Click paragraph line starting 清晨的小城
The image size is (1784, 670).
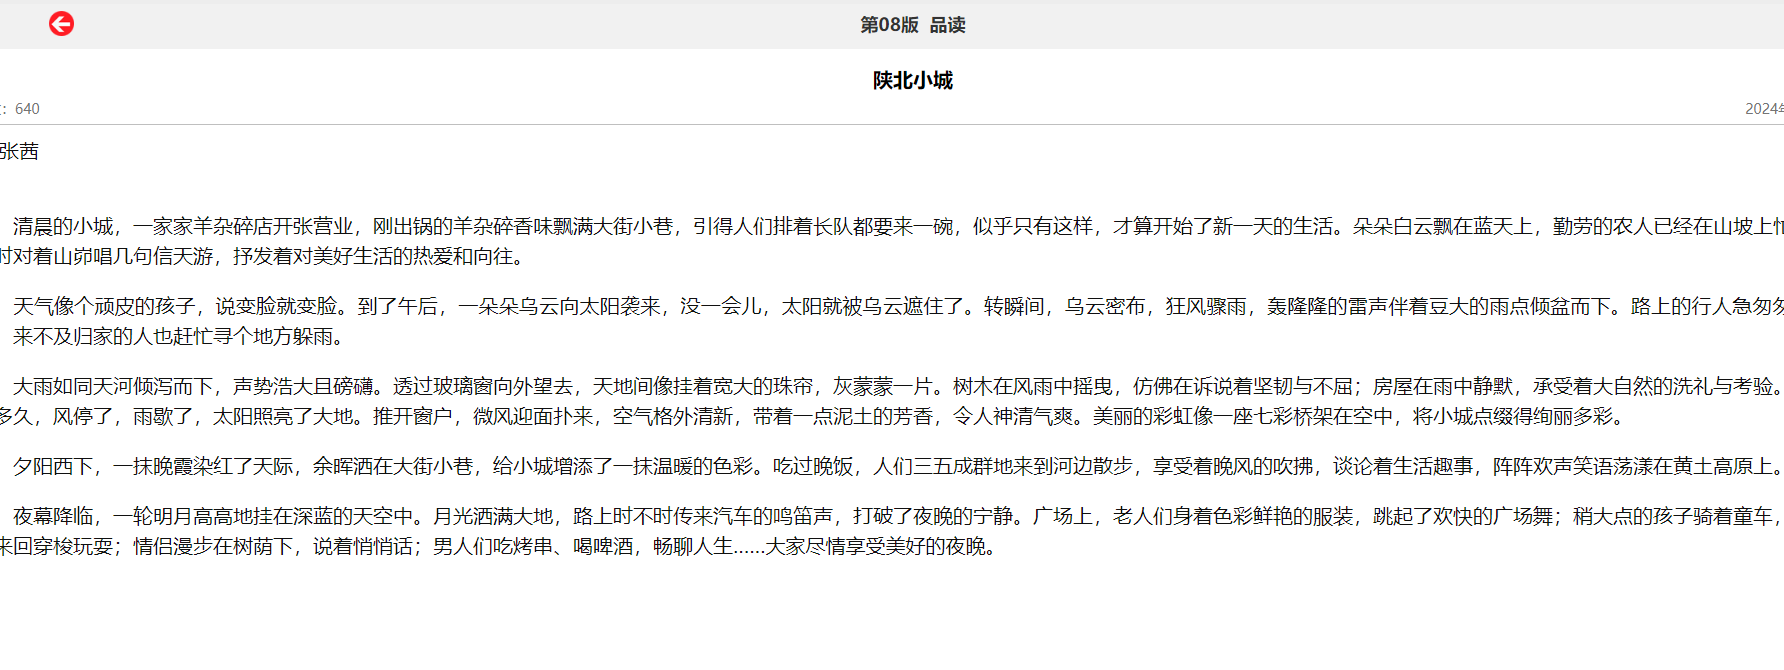(898, 226)
